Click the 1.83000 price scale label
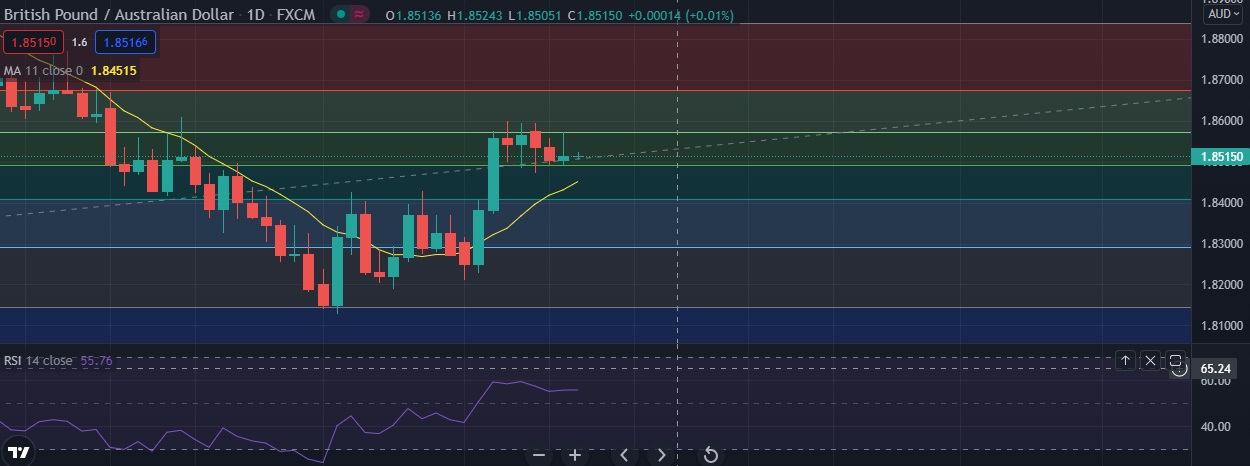1250x466 pixels. click(1220, 244)
